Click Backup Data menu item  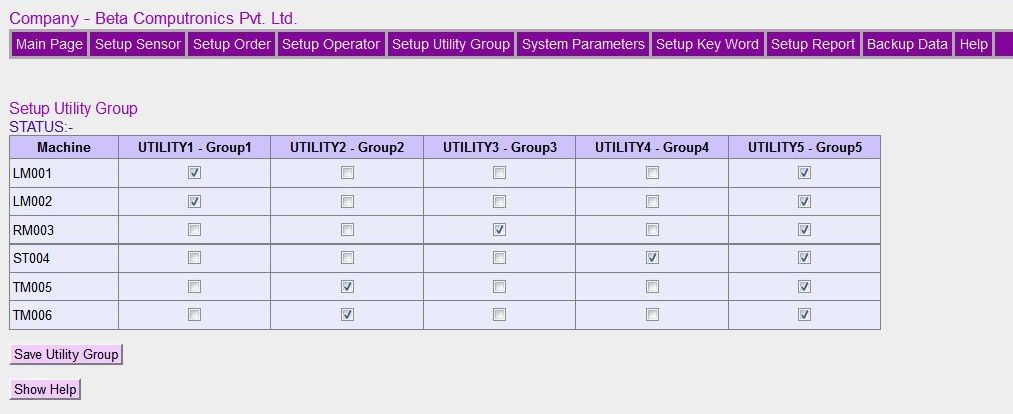[907, 44]
